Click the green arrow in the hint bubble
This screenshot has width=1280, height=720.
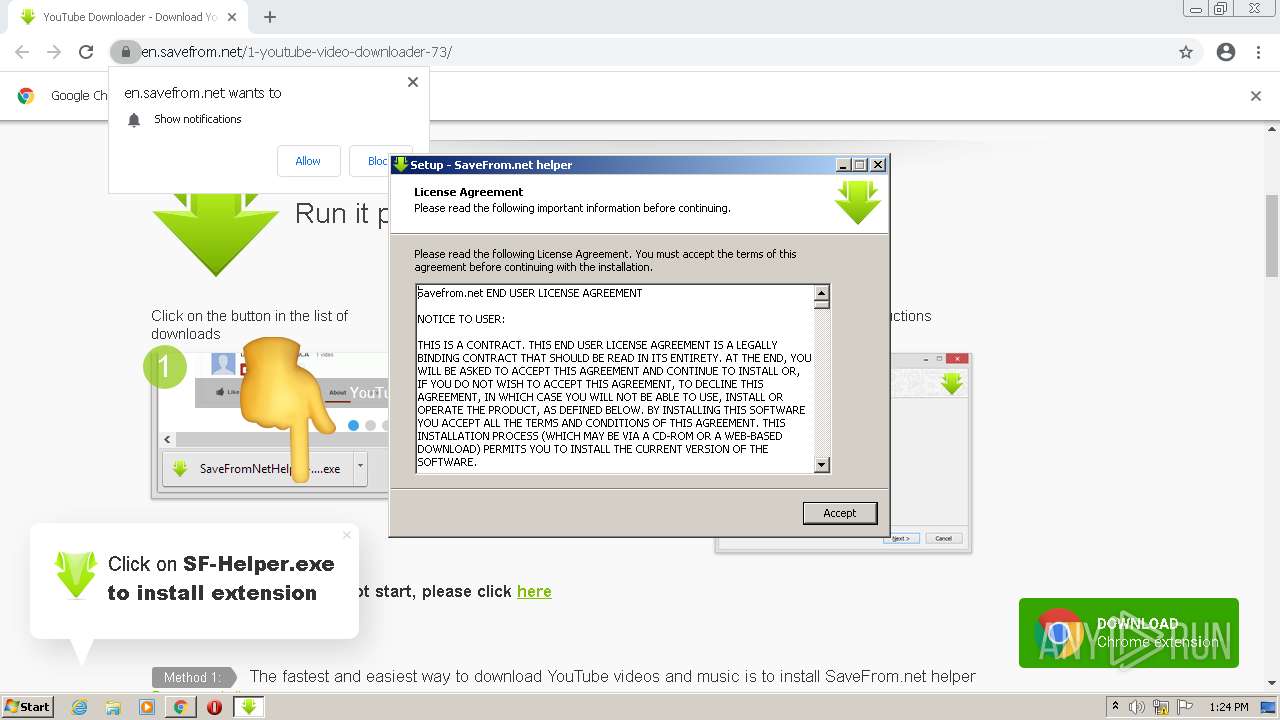76,575
